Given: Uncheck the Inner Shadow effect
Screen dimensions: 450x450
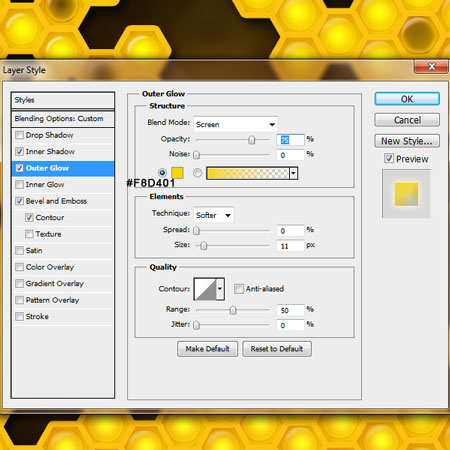Looking at the screenshot, I should (x=19, y=152).
